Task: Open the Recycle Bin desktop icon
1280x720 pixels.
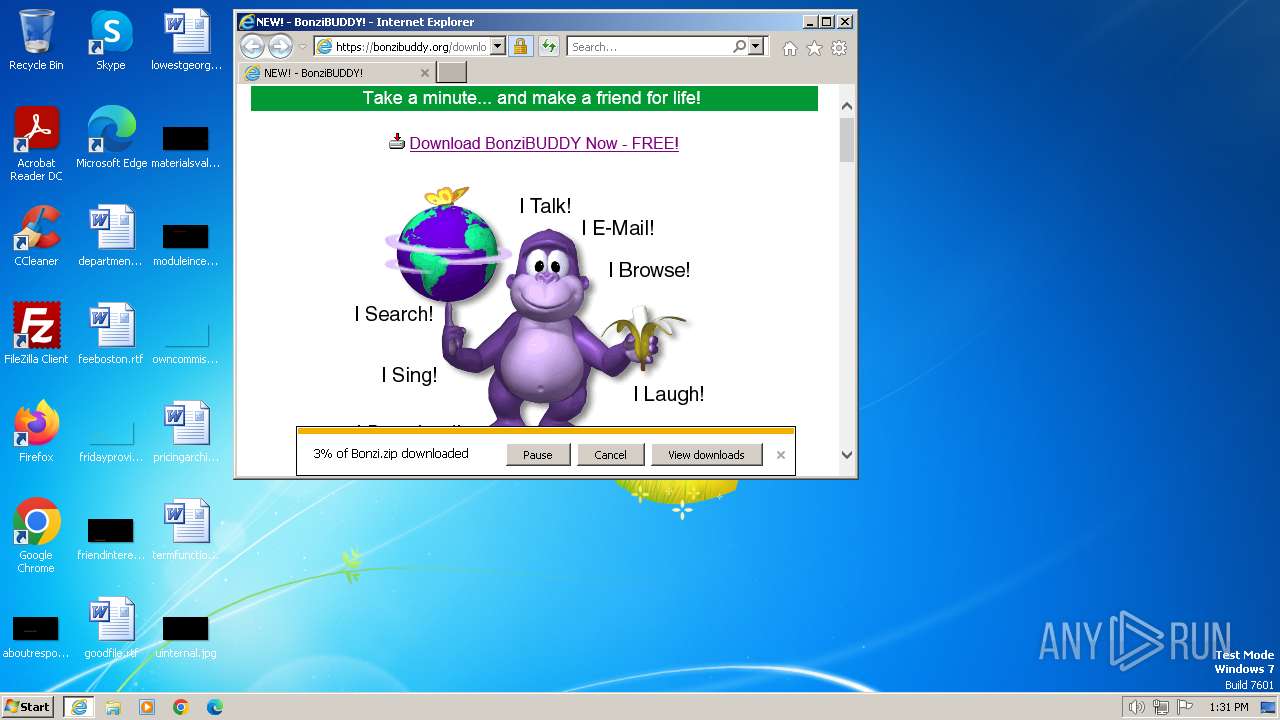Action: (x=36, y=40)
